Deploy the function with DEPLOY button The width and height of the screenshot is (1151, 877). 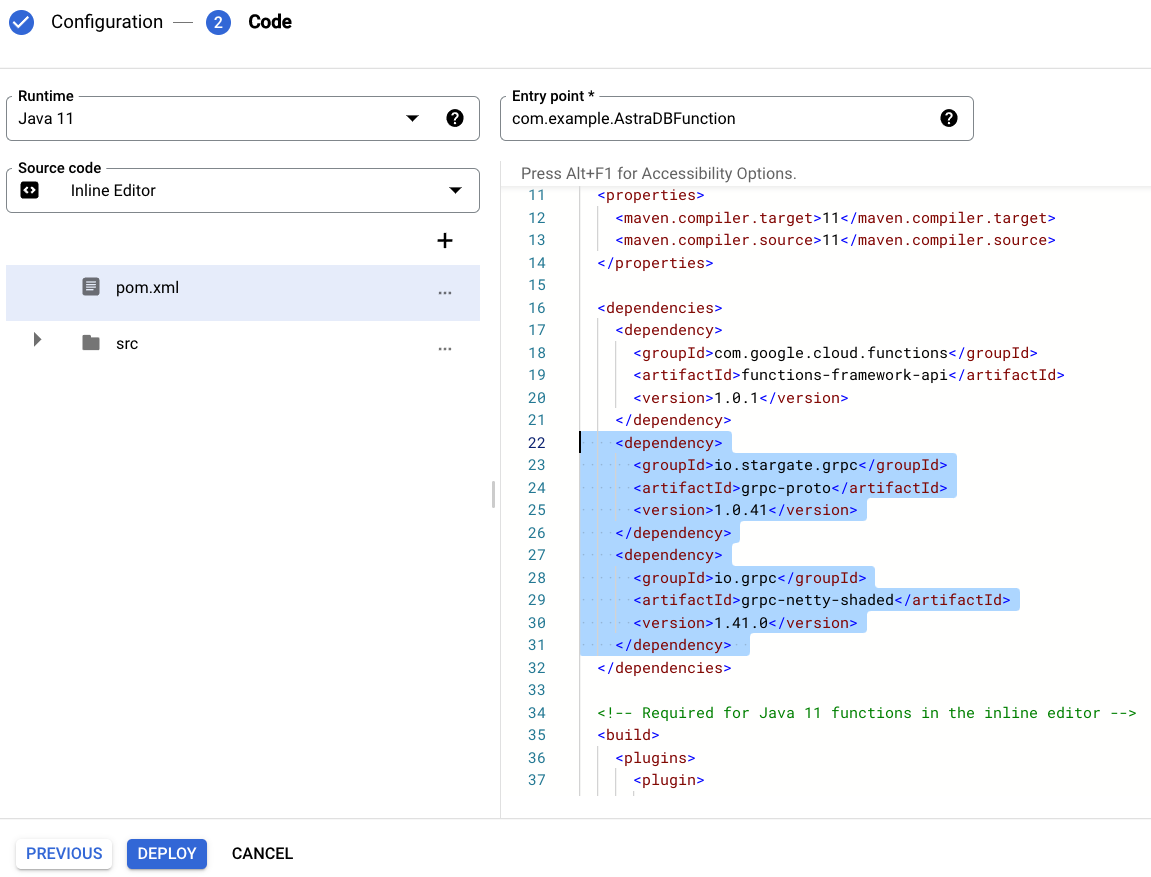167,854
